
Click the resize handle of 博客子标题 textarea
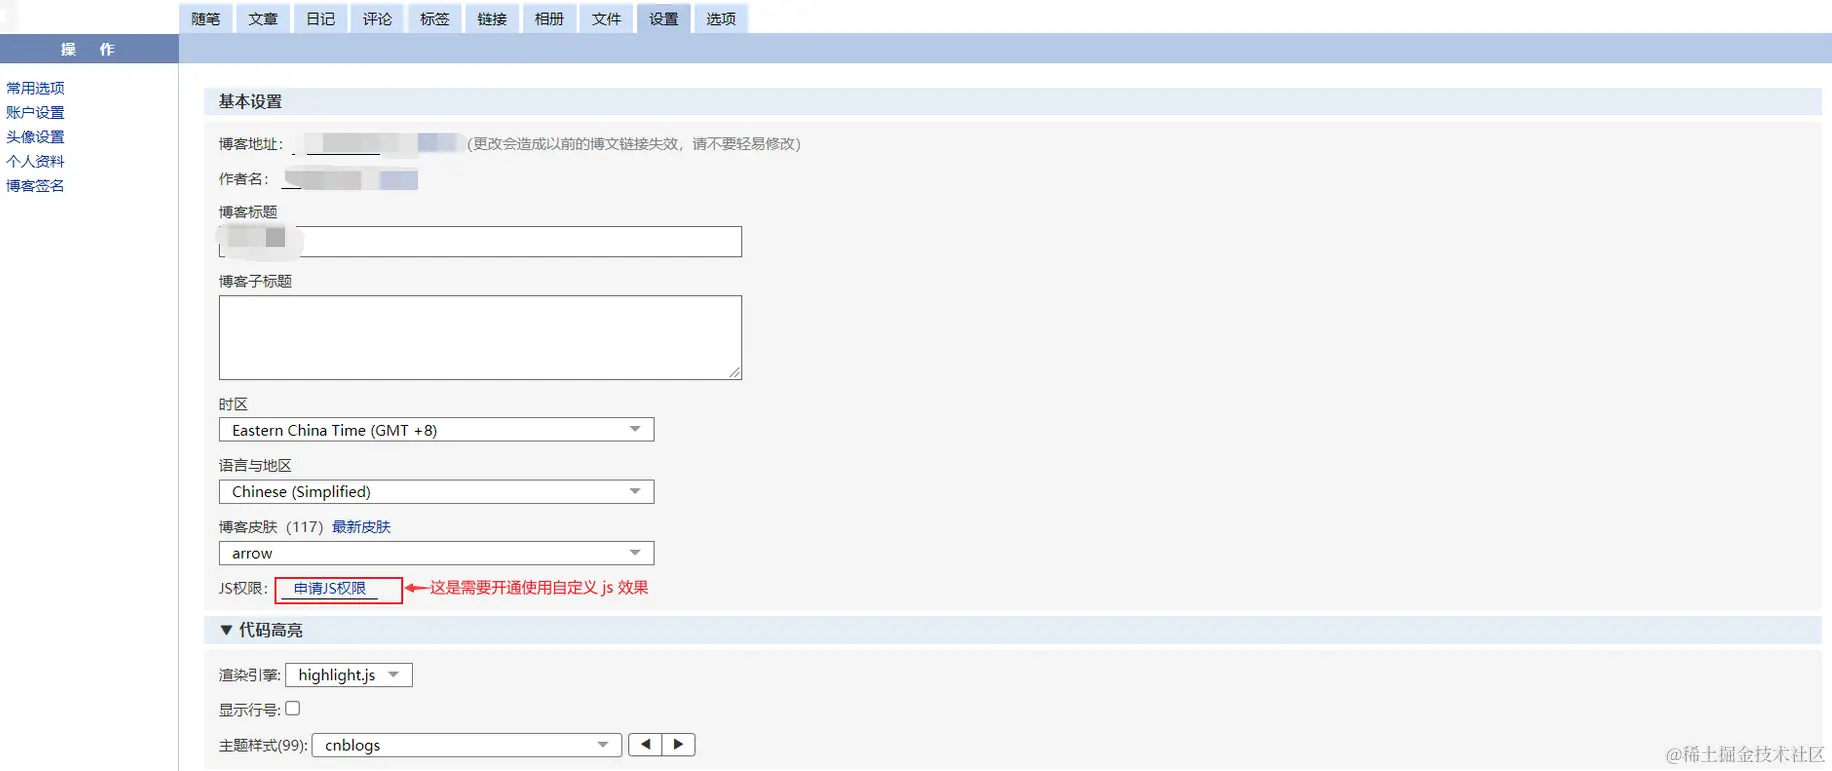[735, 373]
